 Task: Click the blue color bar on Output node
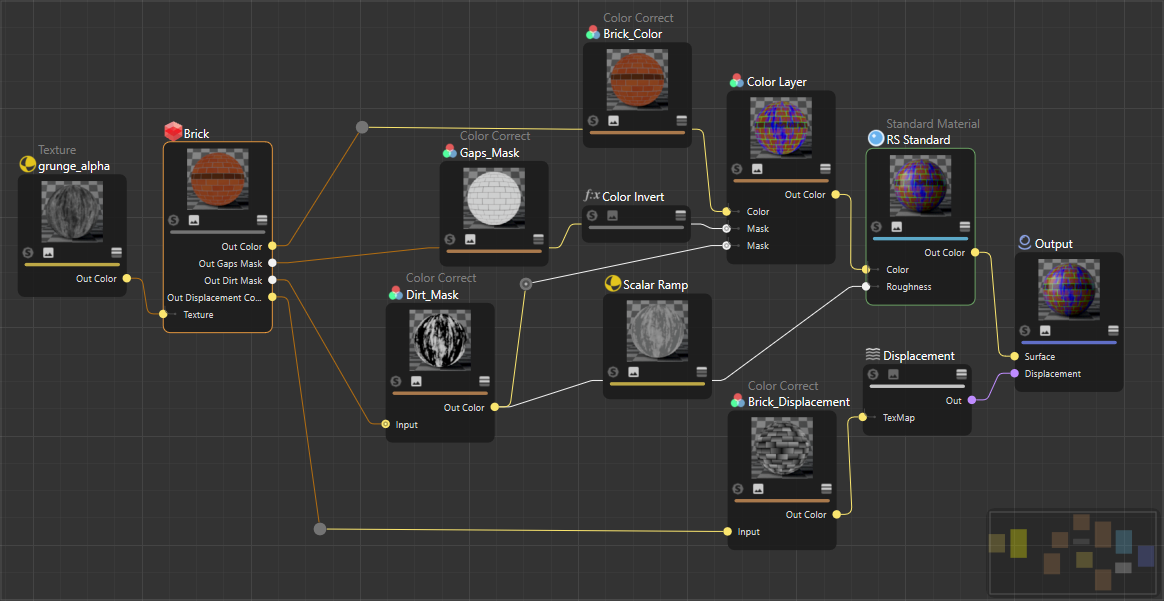click(x=1068, y=342)
